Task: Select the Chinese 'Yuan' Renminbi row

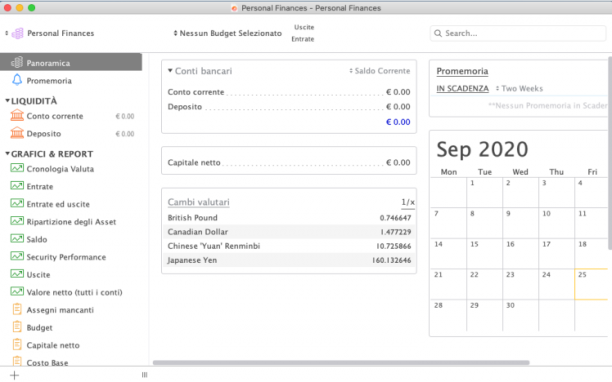Action: 289,246
